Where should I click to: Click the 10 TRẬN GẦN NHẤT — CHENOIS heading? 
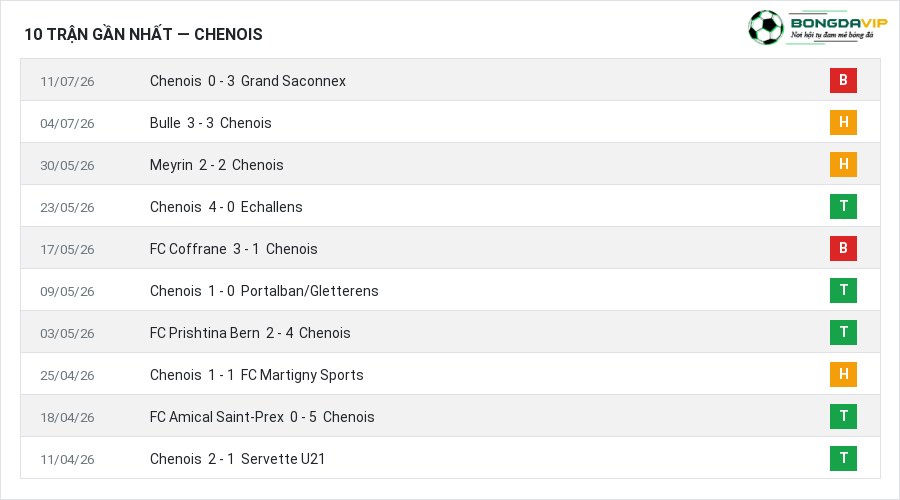[143, 34]
